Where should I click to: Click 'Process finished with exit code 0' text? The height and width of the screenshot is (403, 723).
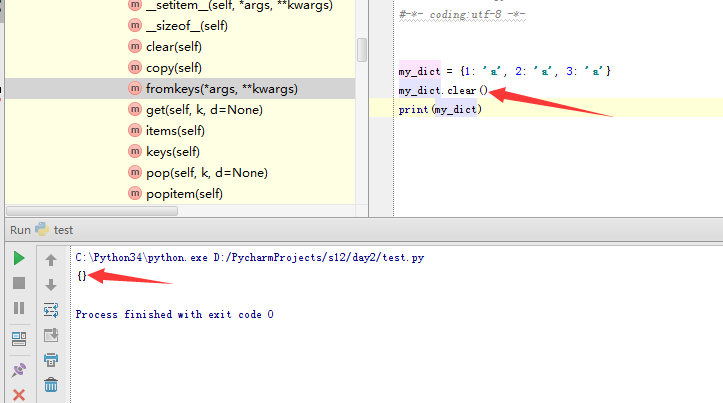174,314
